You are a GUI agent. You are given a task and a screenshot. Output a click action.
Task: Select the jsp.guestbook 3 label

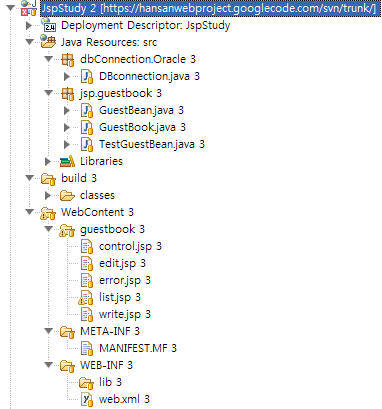[x=121, y=94]
